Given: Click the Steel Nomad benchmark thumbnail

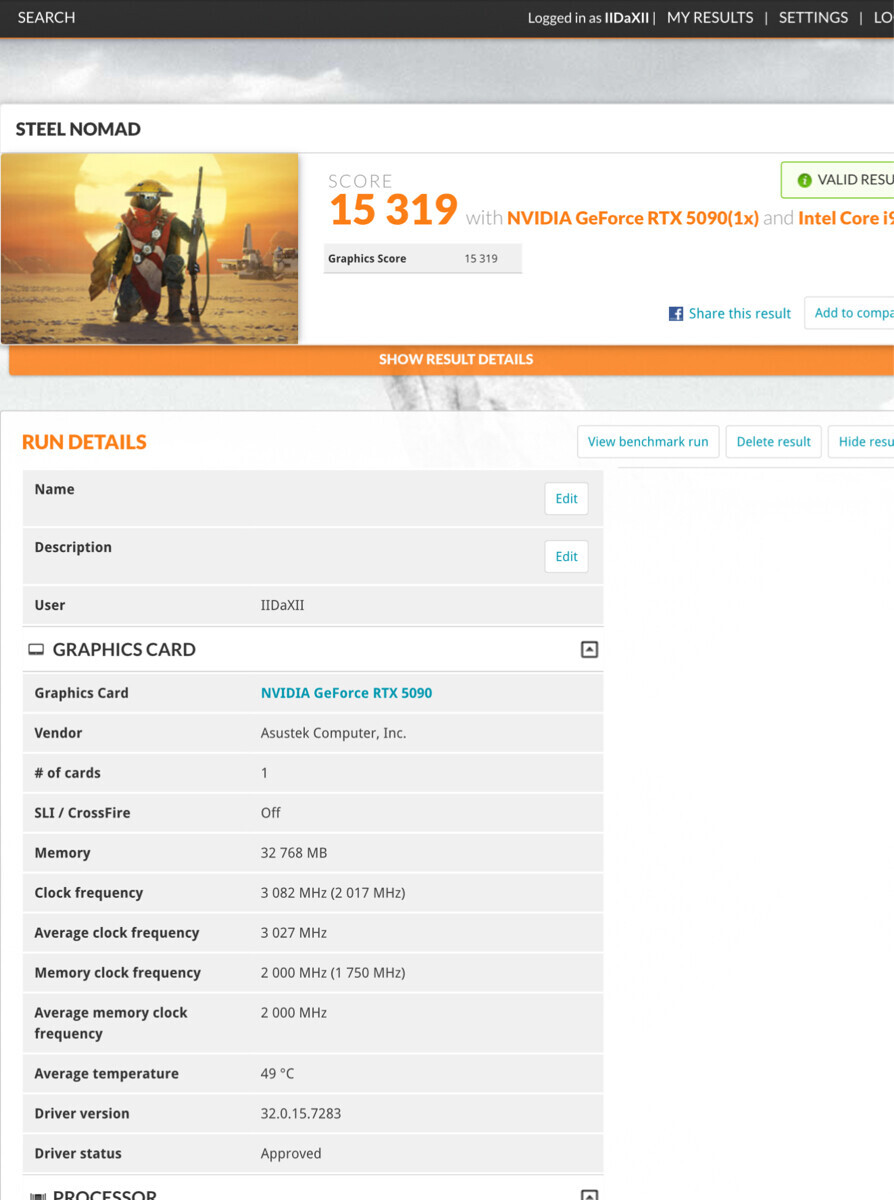Looking at the screenshot, I should (150, 248).
